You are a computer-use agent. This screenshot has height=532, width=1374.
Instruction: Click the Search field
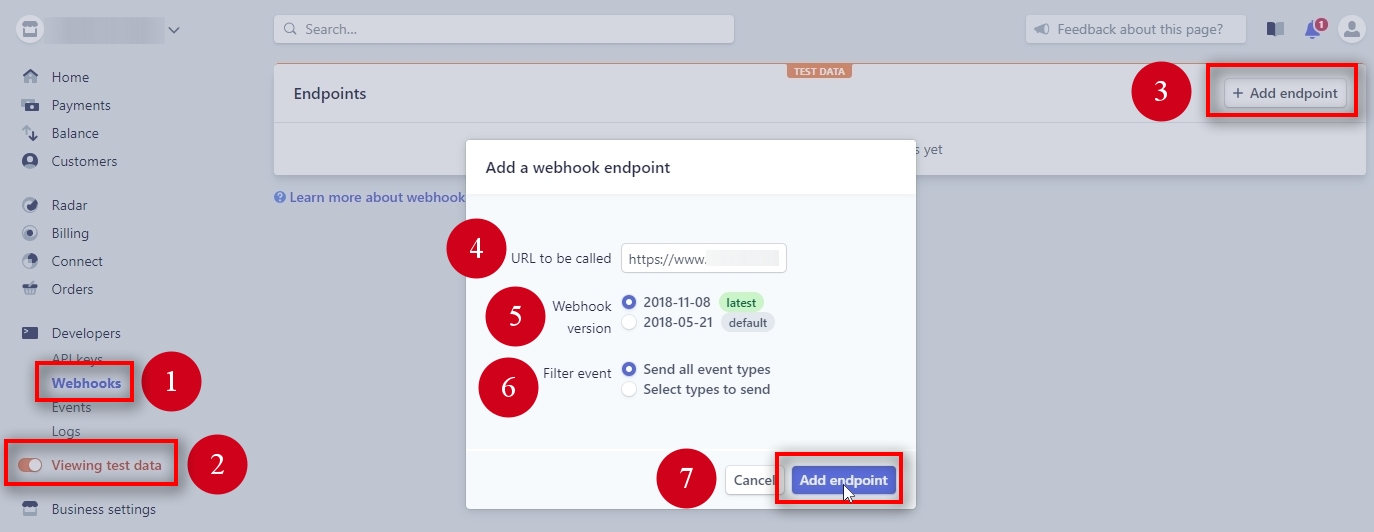click(504, 29)
